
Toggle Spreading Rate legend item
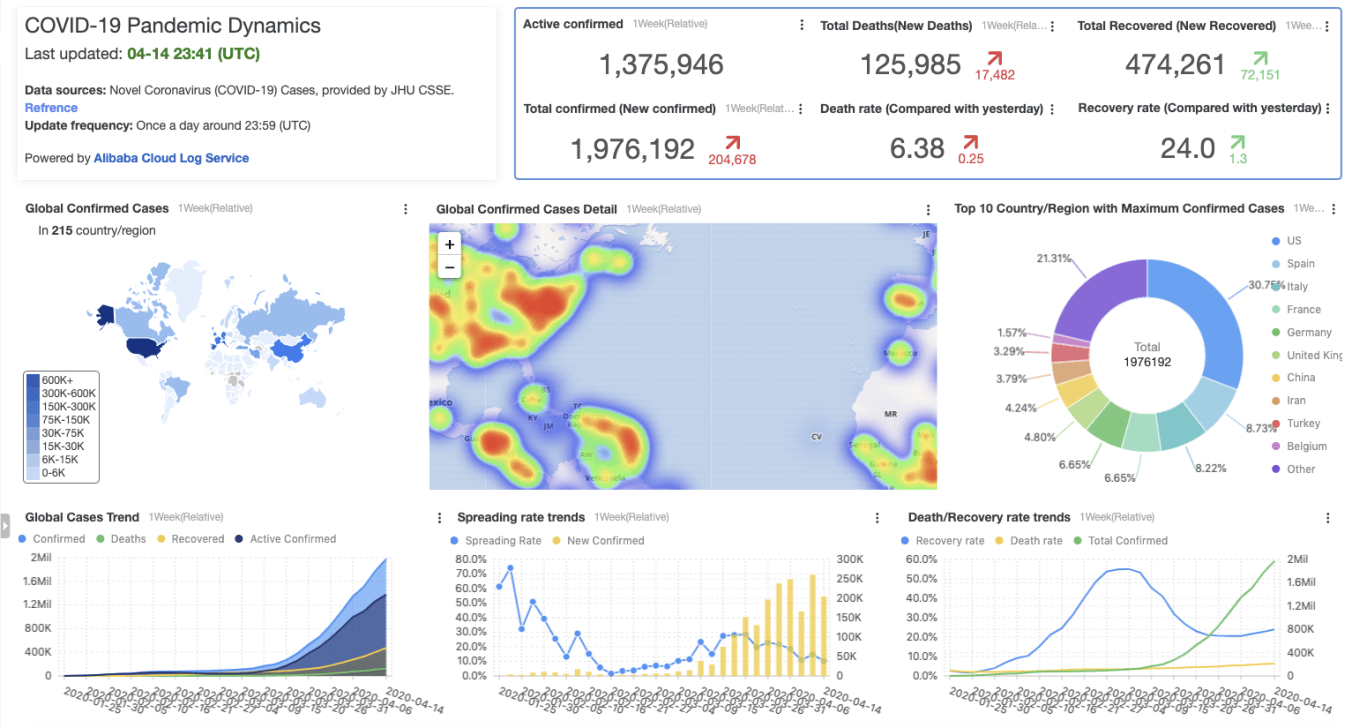[496, 541]
